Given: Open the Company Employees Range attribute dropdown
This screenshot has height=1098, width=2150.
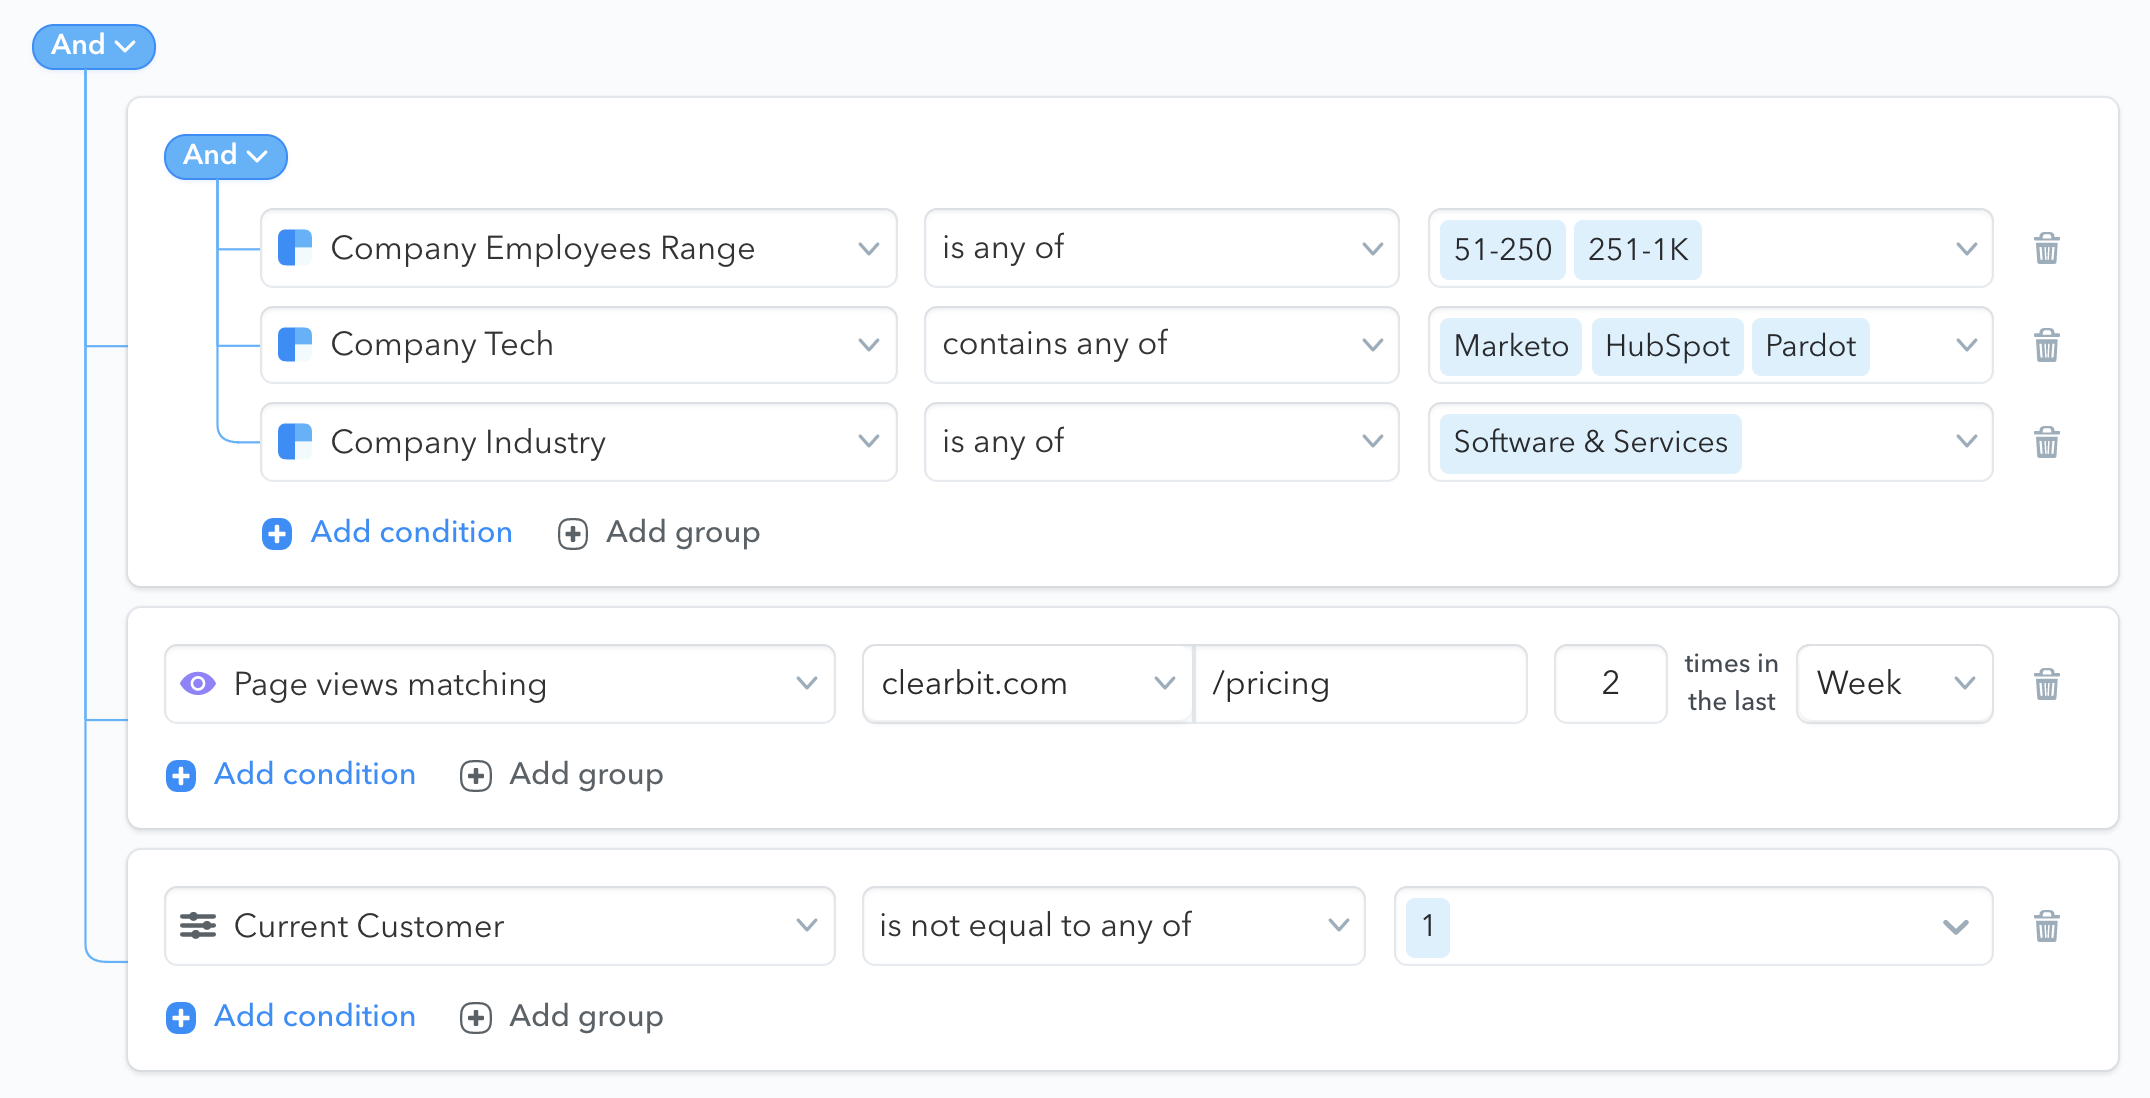Looking at the screenshot, I should click(x=578, y=248).
